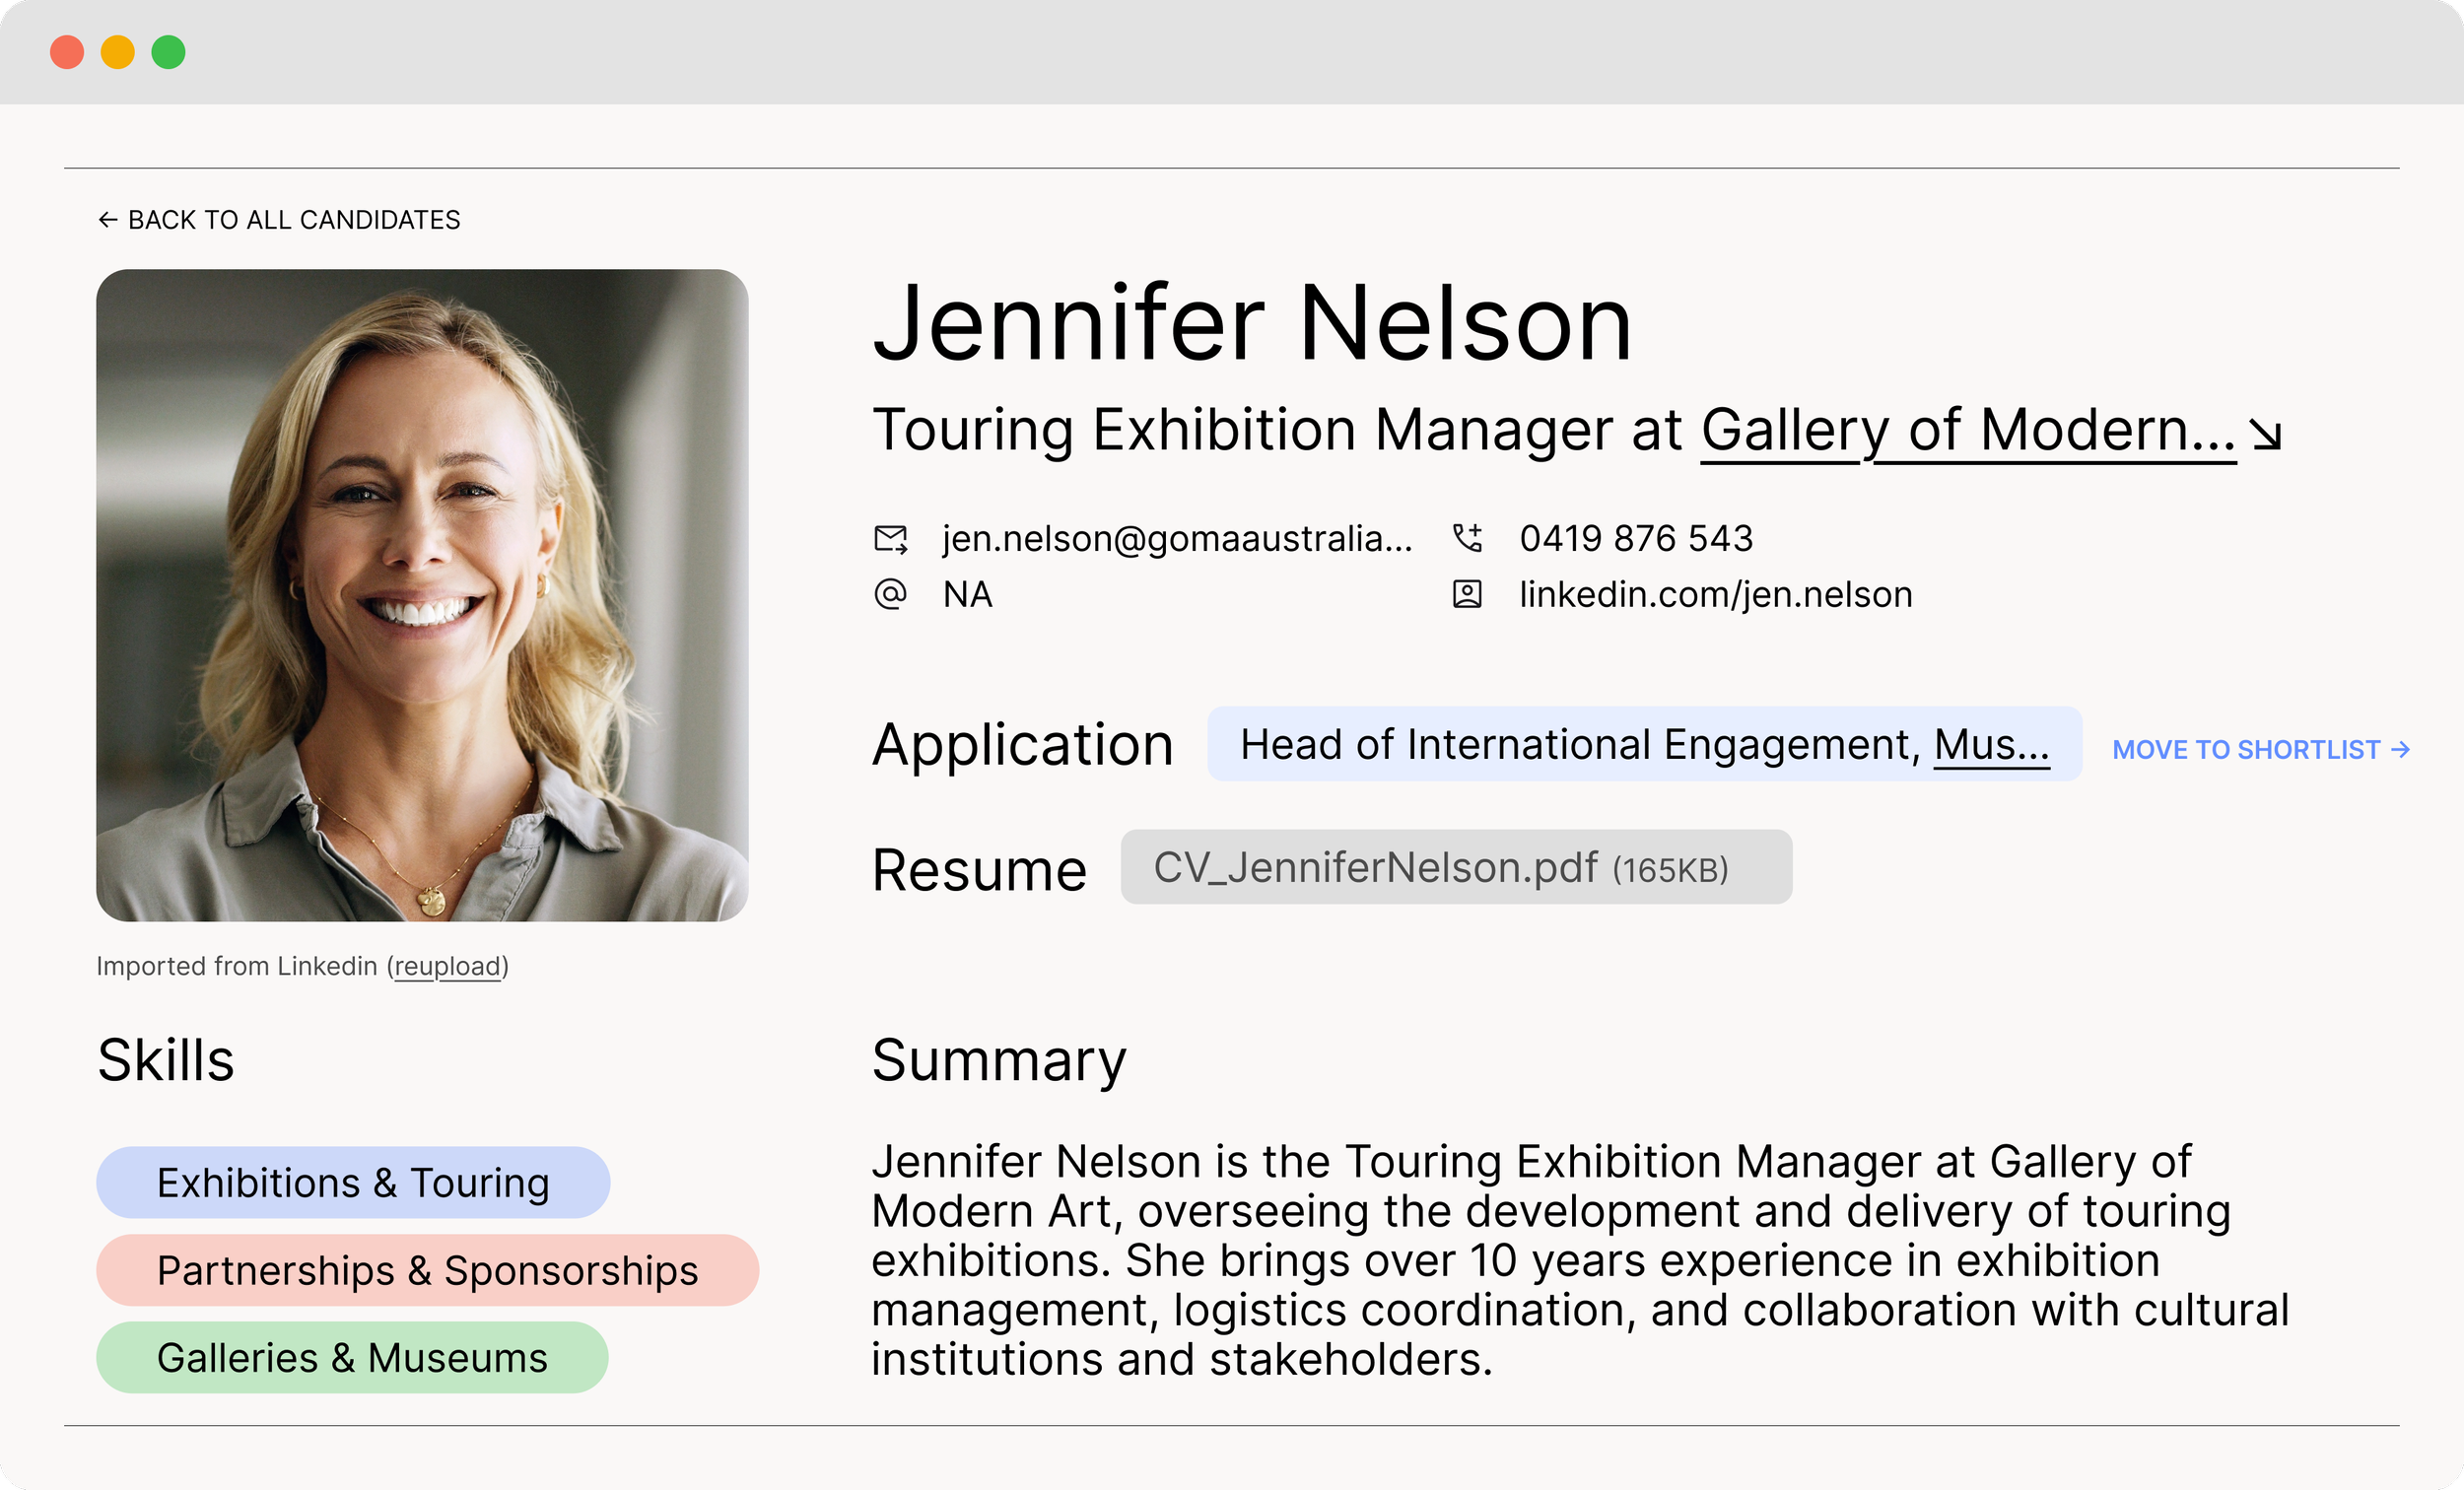The height and width of the screenshot is (1490, 2464).
Task: Click linkedin.com/jen.nelson text
Action: pyautogui.click(x=1715, y=594)
